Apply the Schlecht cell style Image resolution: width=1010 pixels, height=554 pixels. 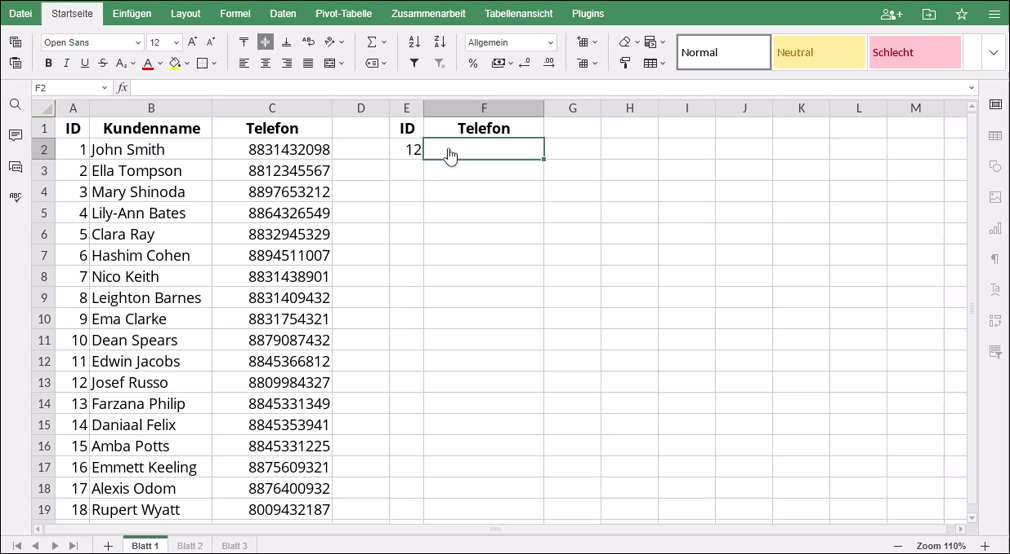[915, 53]
